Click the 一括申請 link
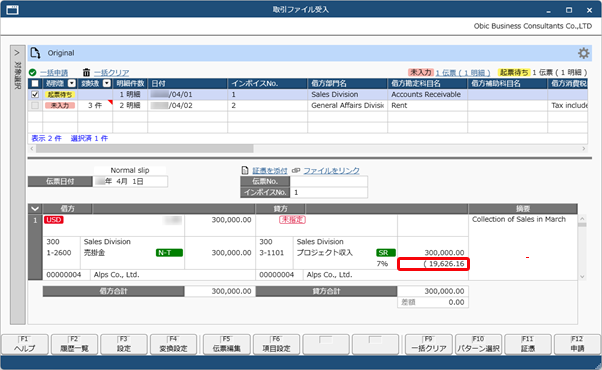Screen dimensions: 602x370 [x=54, y=73]
